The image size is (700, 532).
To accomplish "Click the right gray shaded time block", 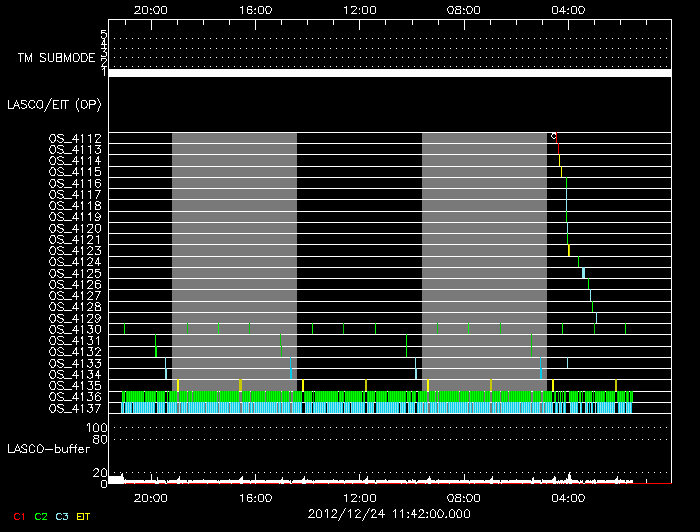I will pos(484,260).
